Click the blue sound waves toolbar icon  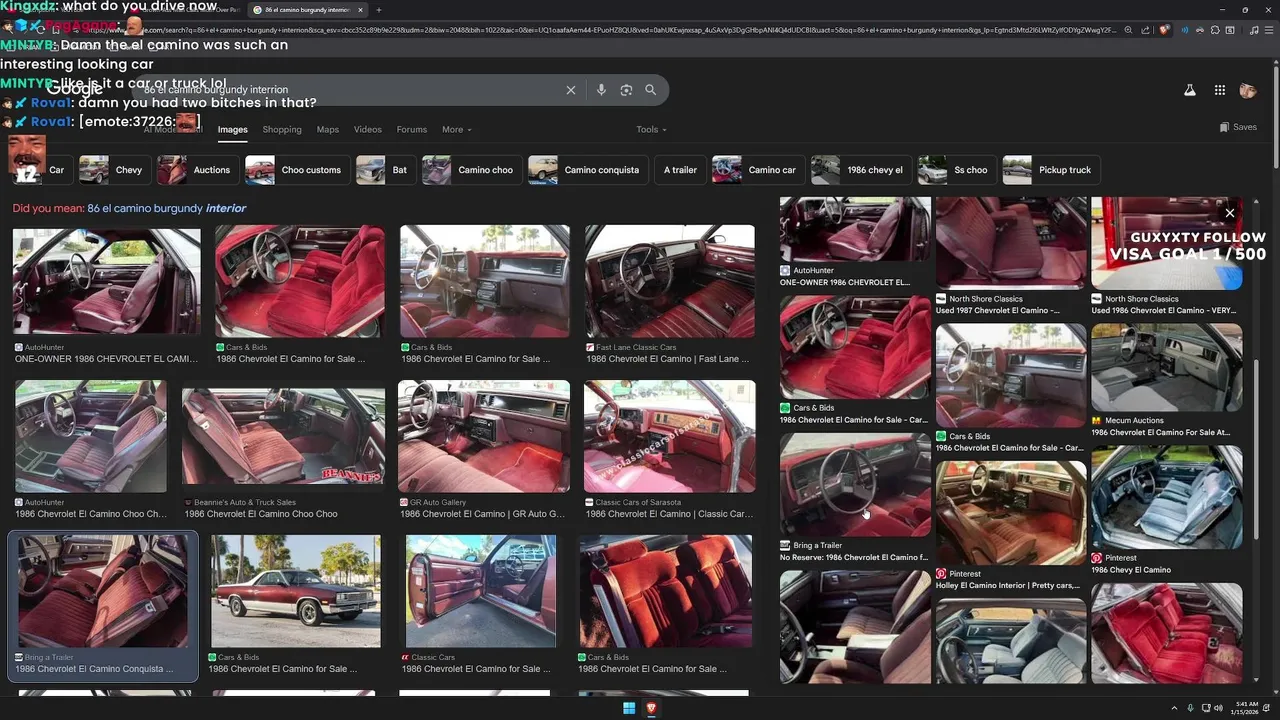pos(1185,30)
